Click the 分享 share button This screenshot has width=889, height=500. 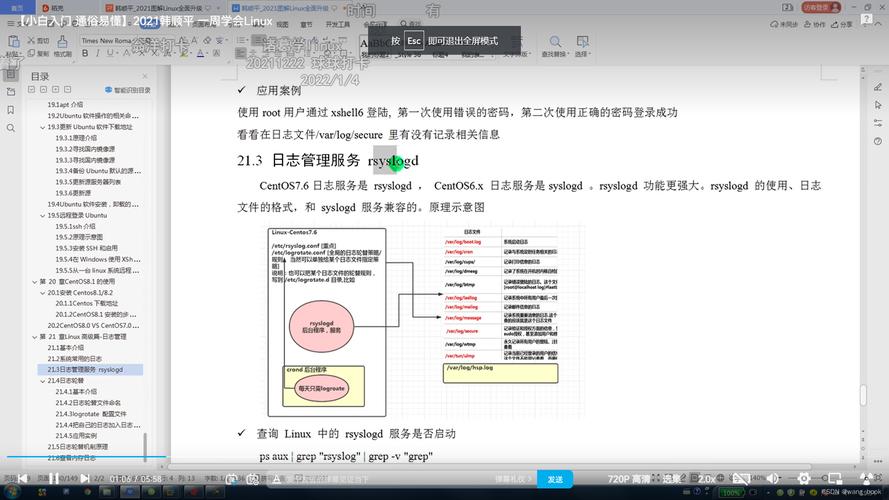point(842,24)
